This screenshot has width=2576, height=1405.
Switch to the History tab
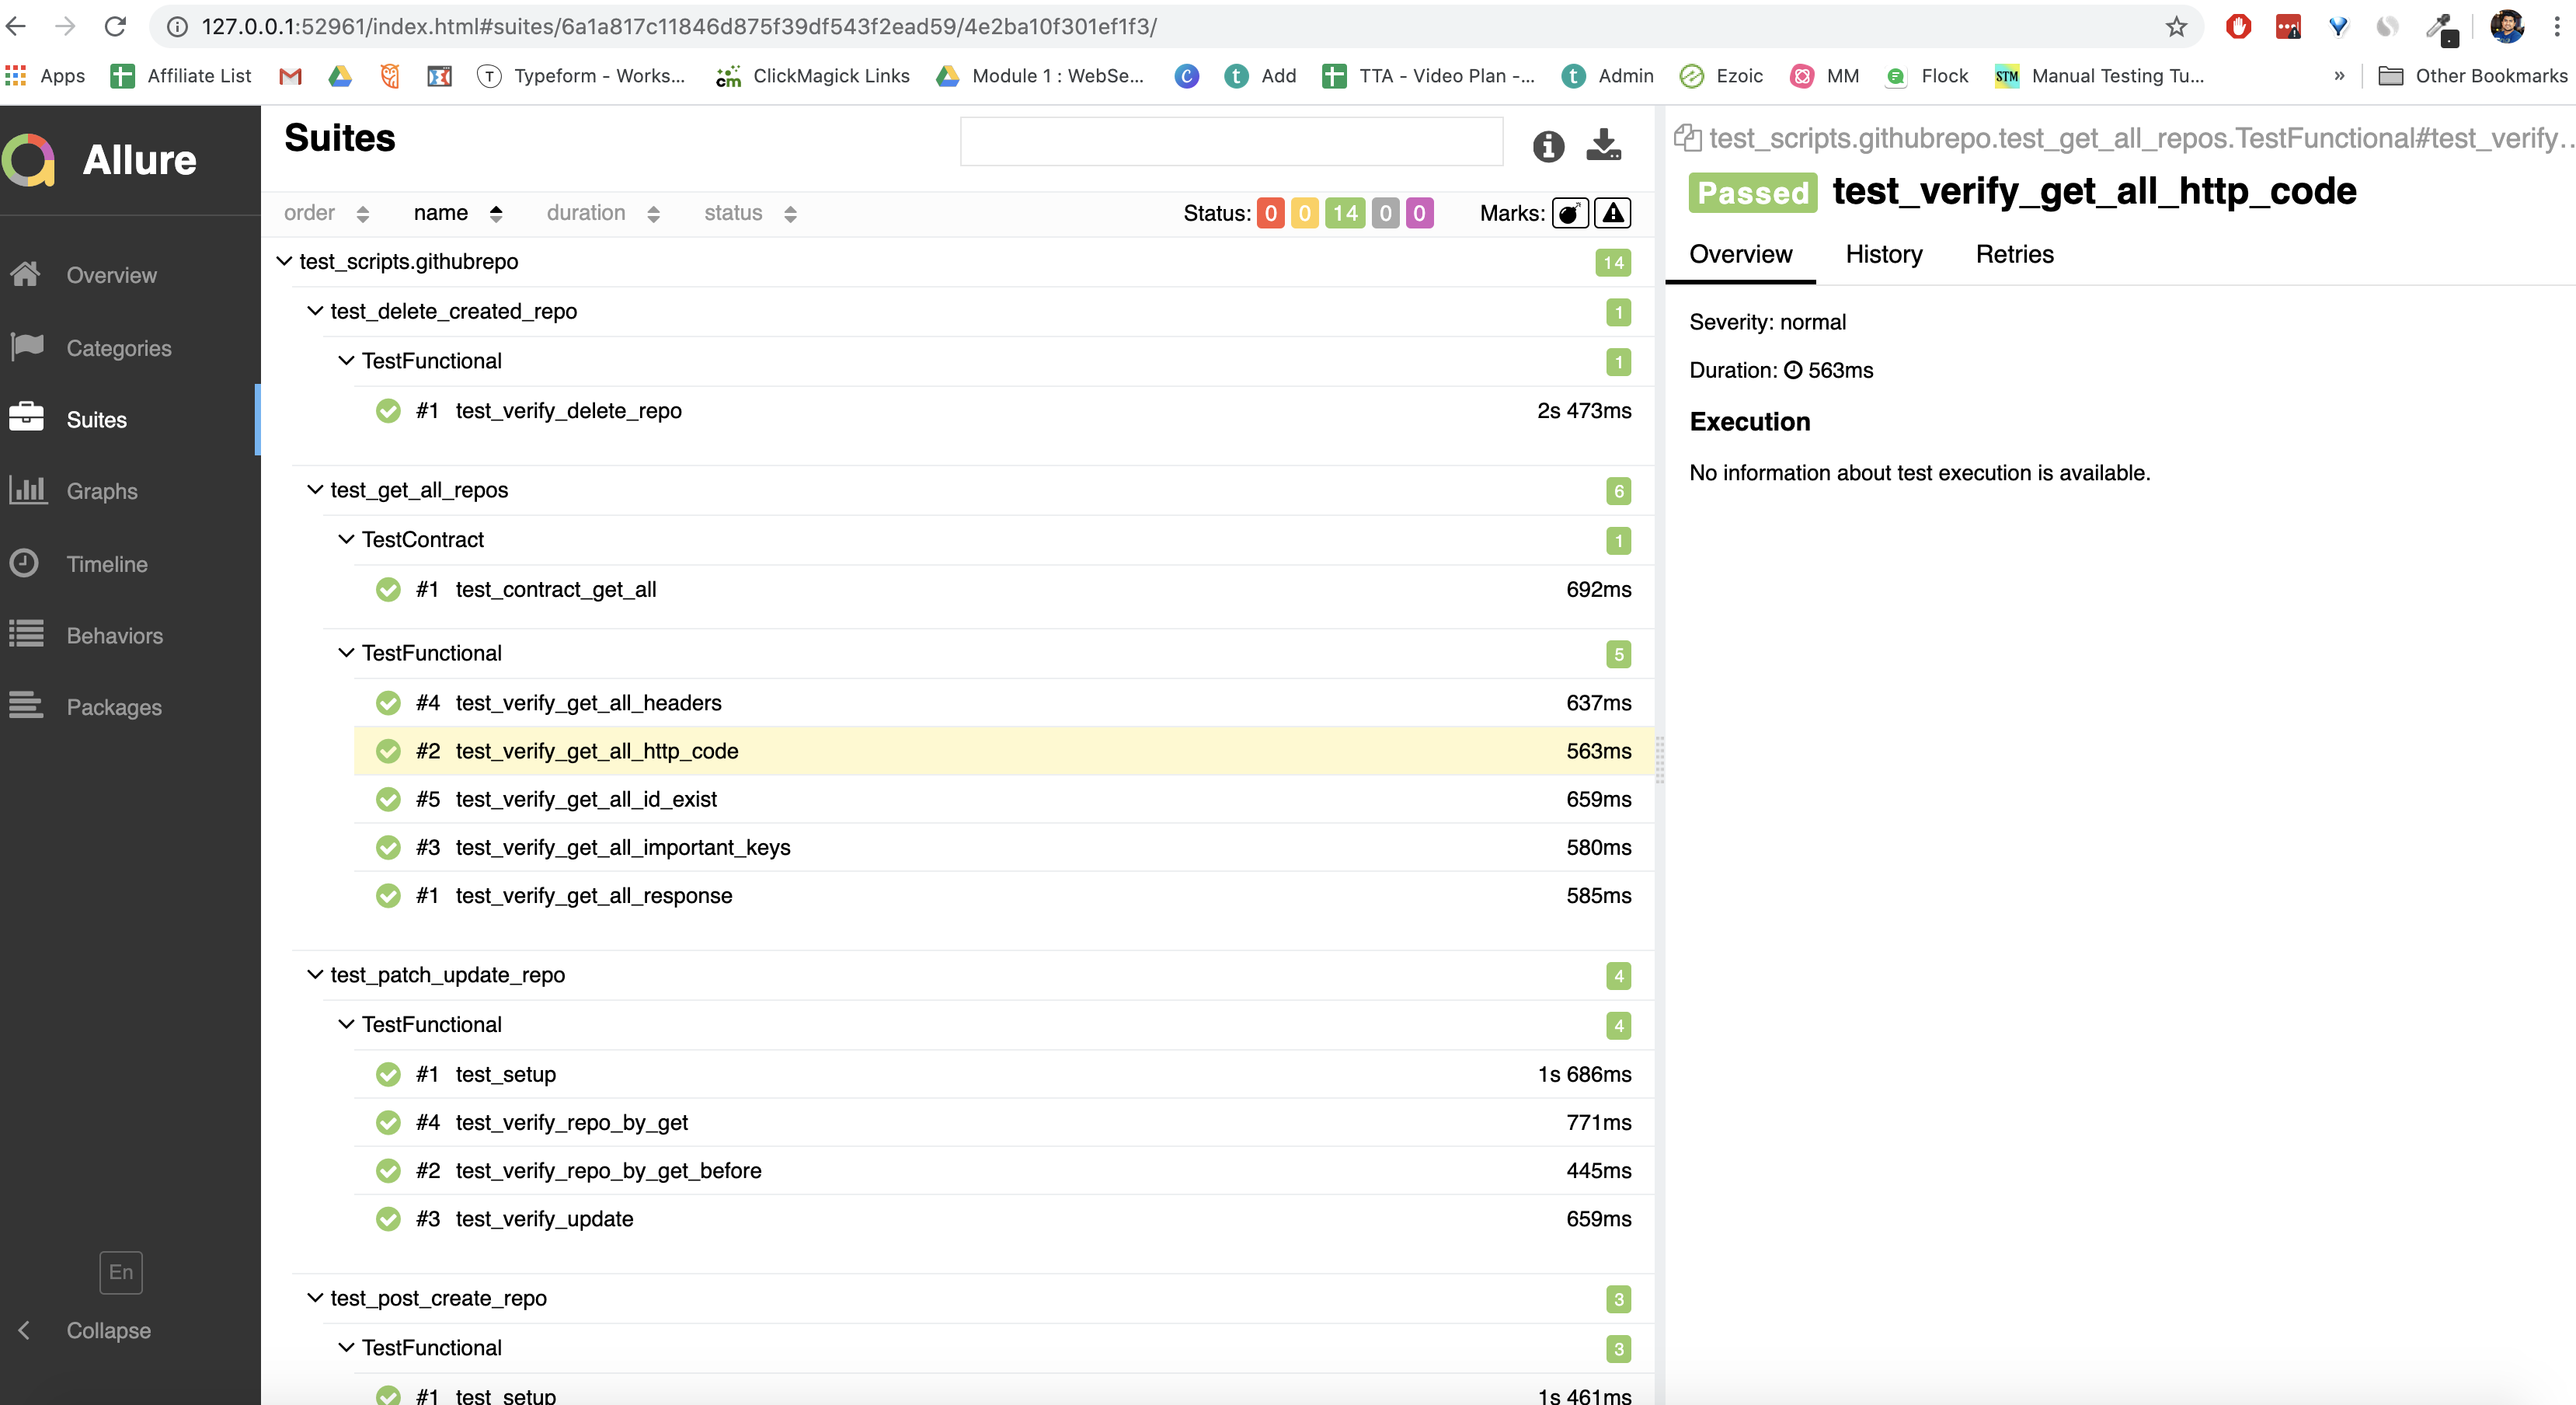[1883, 254]
